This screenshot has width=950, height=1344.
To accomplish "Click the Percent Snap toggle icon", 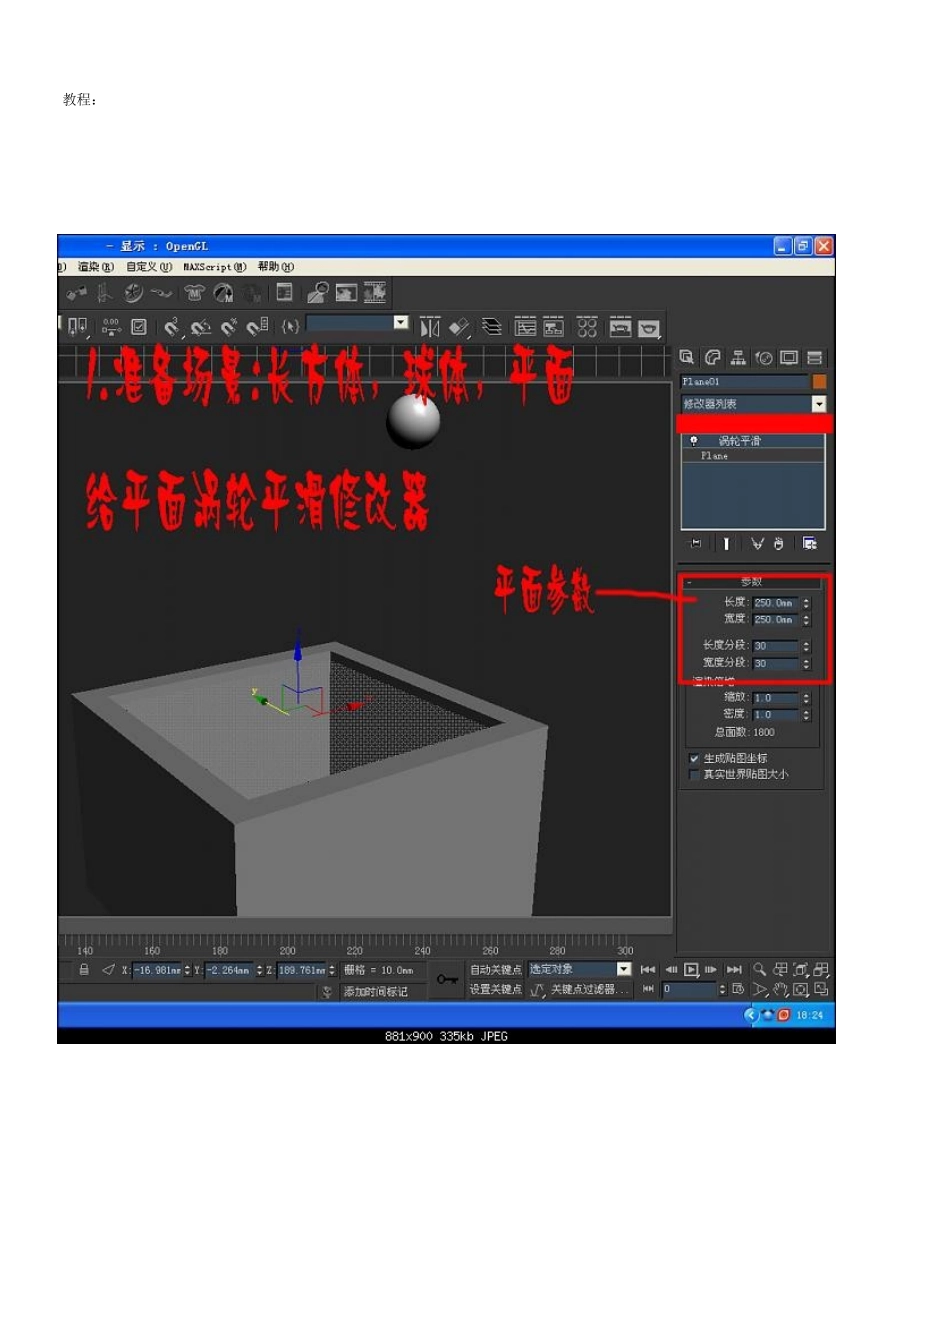I will (x=229, y=327).
